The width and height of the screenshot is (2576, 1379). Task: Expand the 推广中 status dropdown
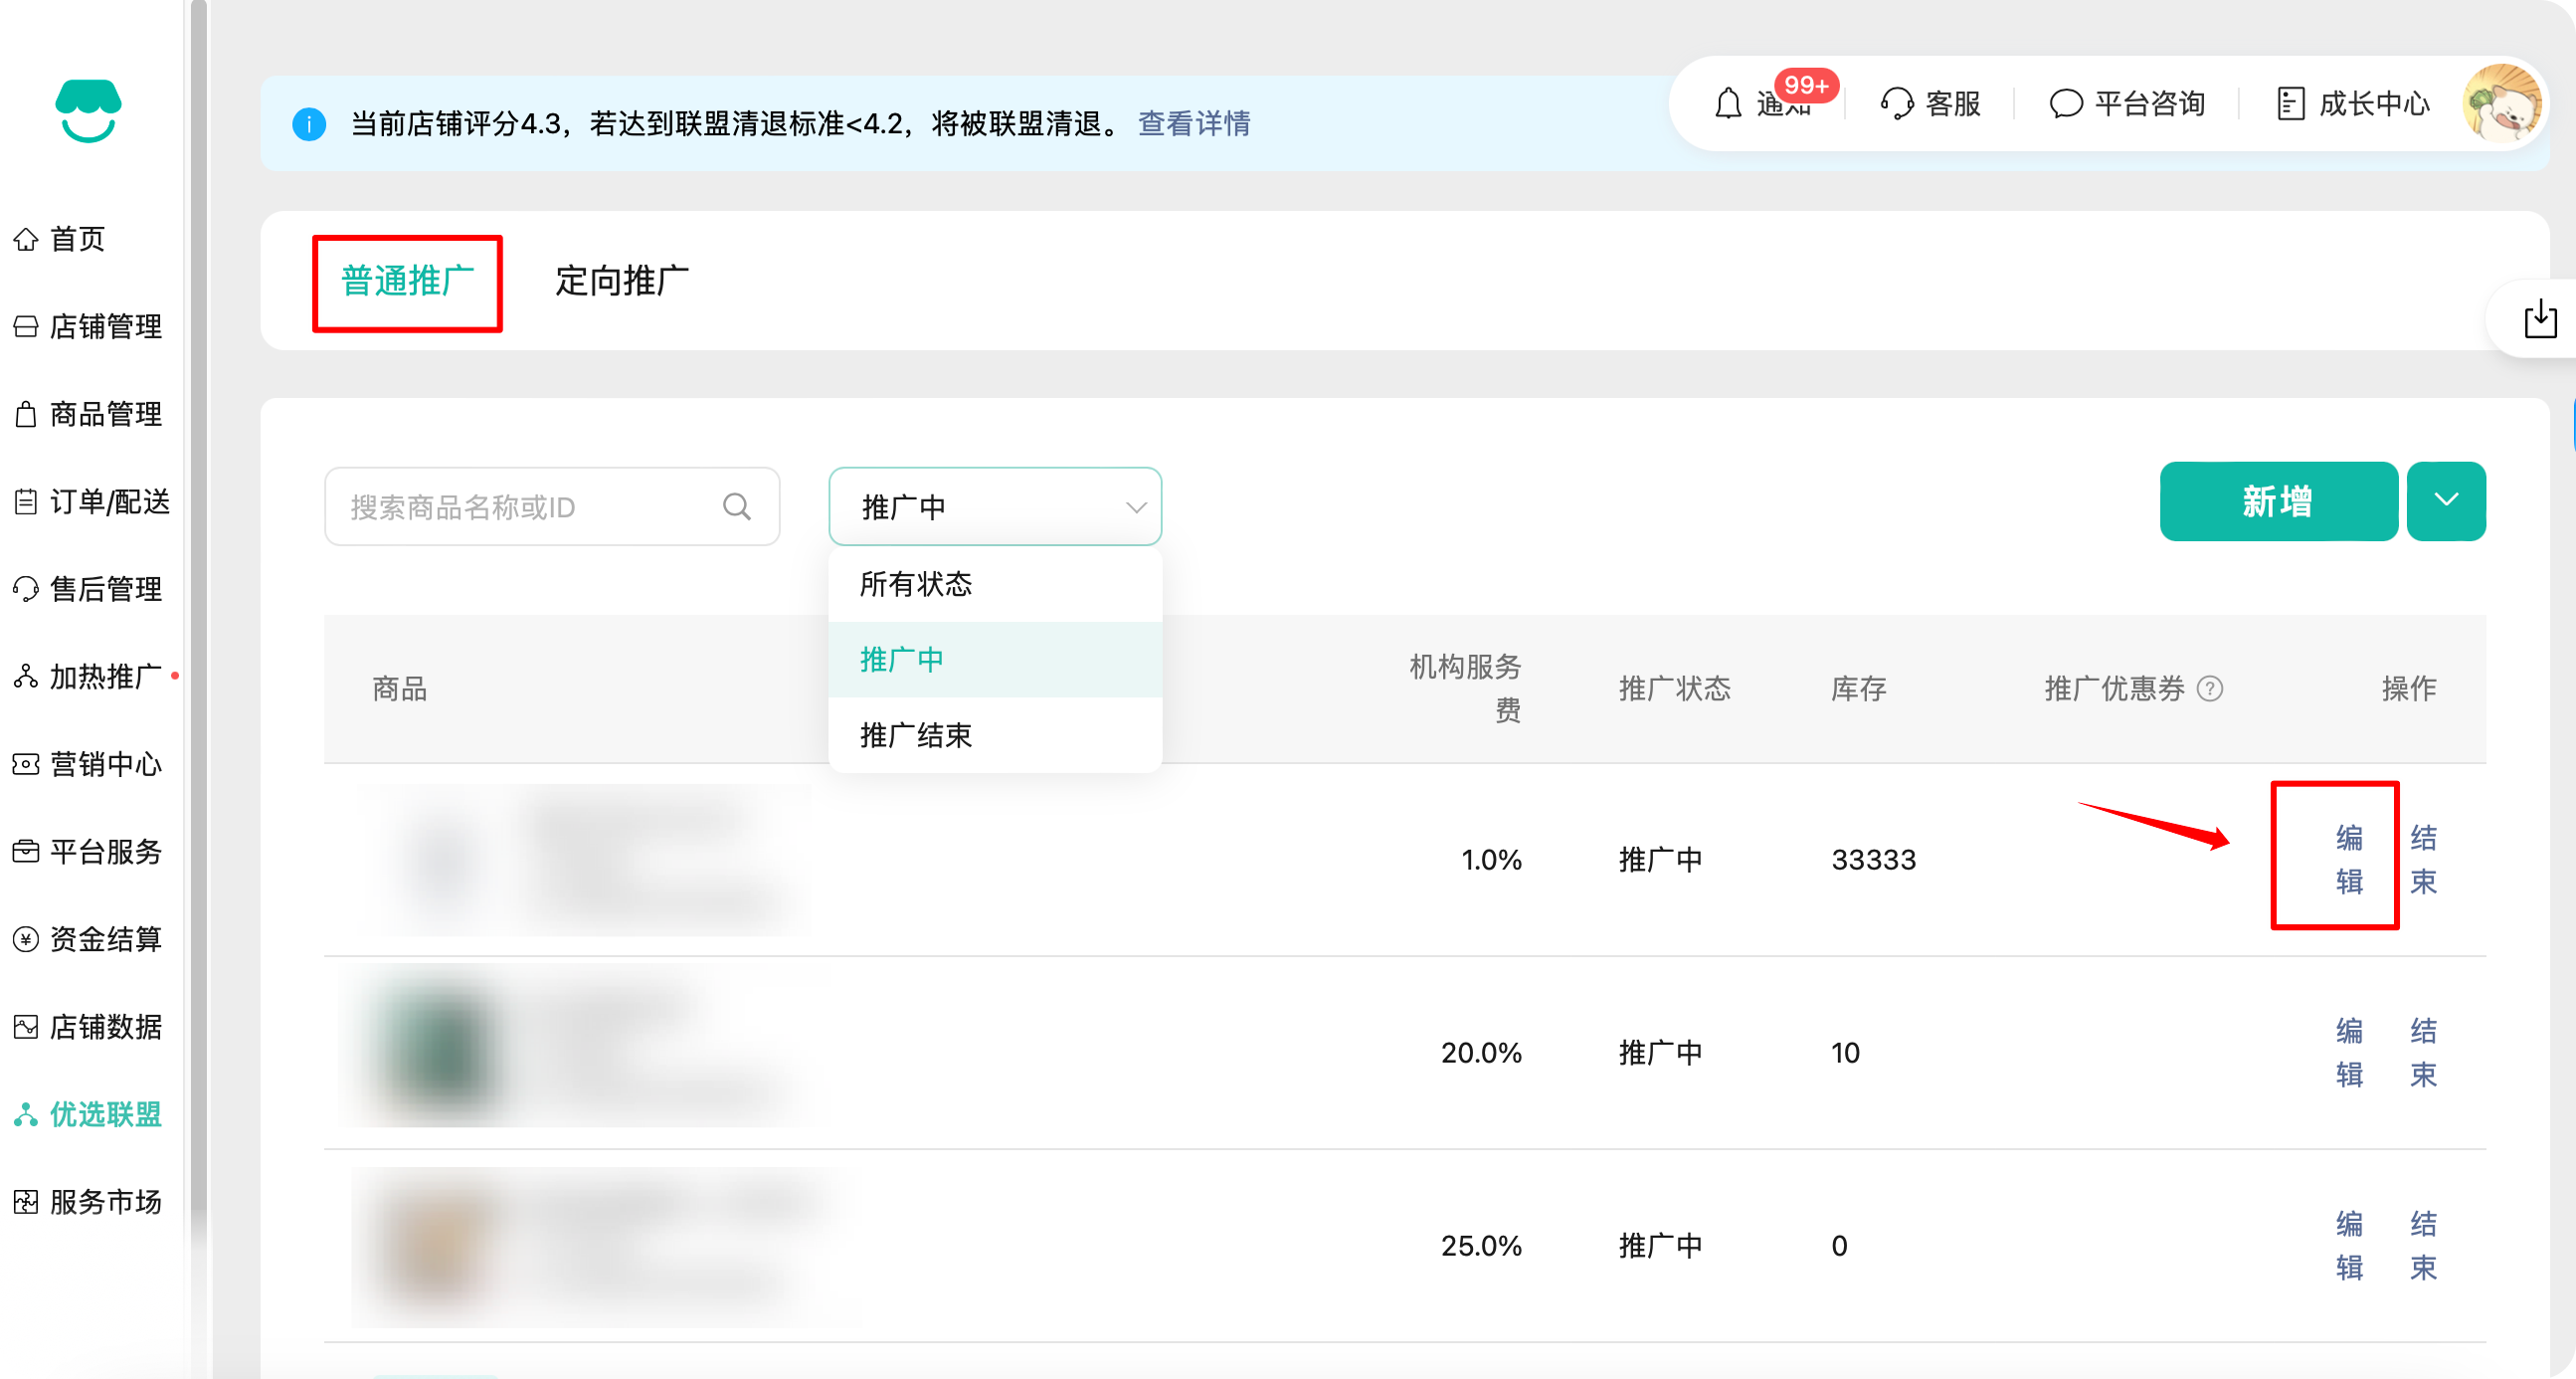point(994,507)
